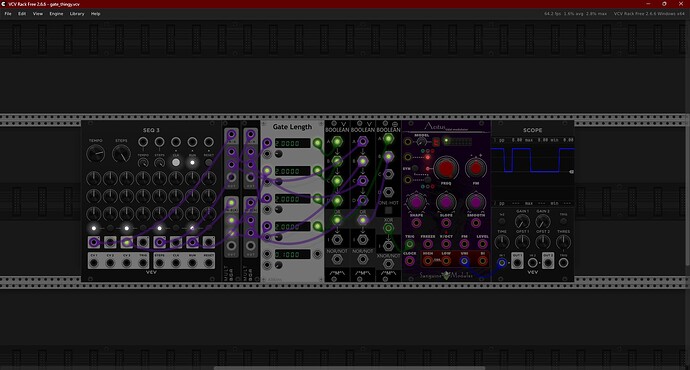Click the small knob below first Gate Length display
690x370 pixels.
279,154
